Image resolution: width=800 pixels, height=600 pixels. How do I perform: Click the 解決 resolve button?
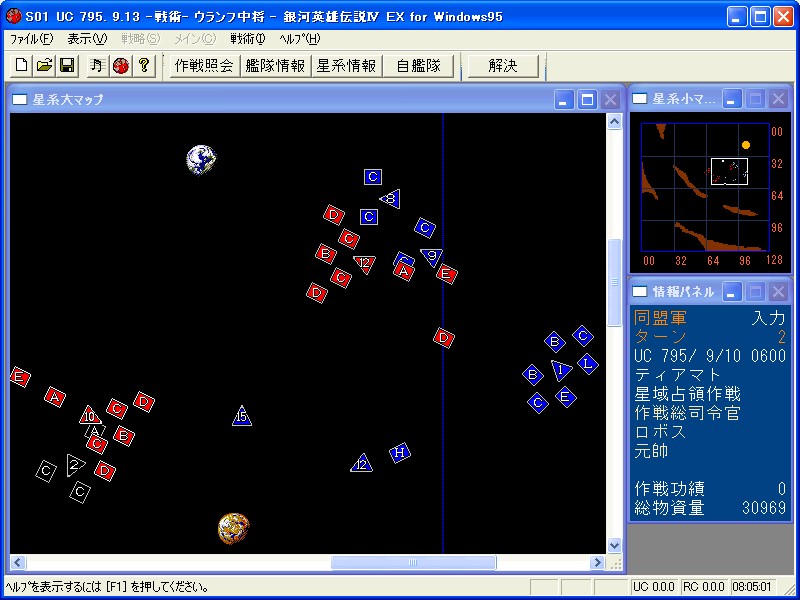coord(503,66)
